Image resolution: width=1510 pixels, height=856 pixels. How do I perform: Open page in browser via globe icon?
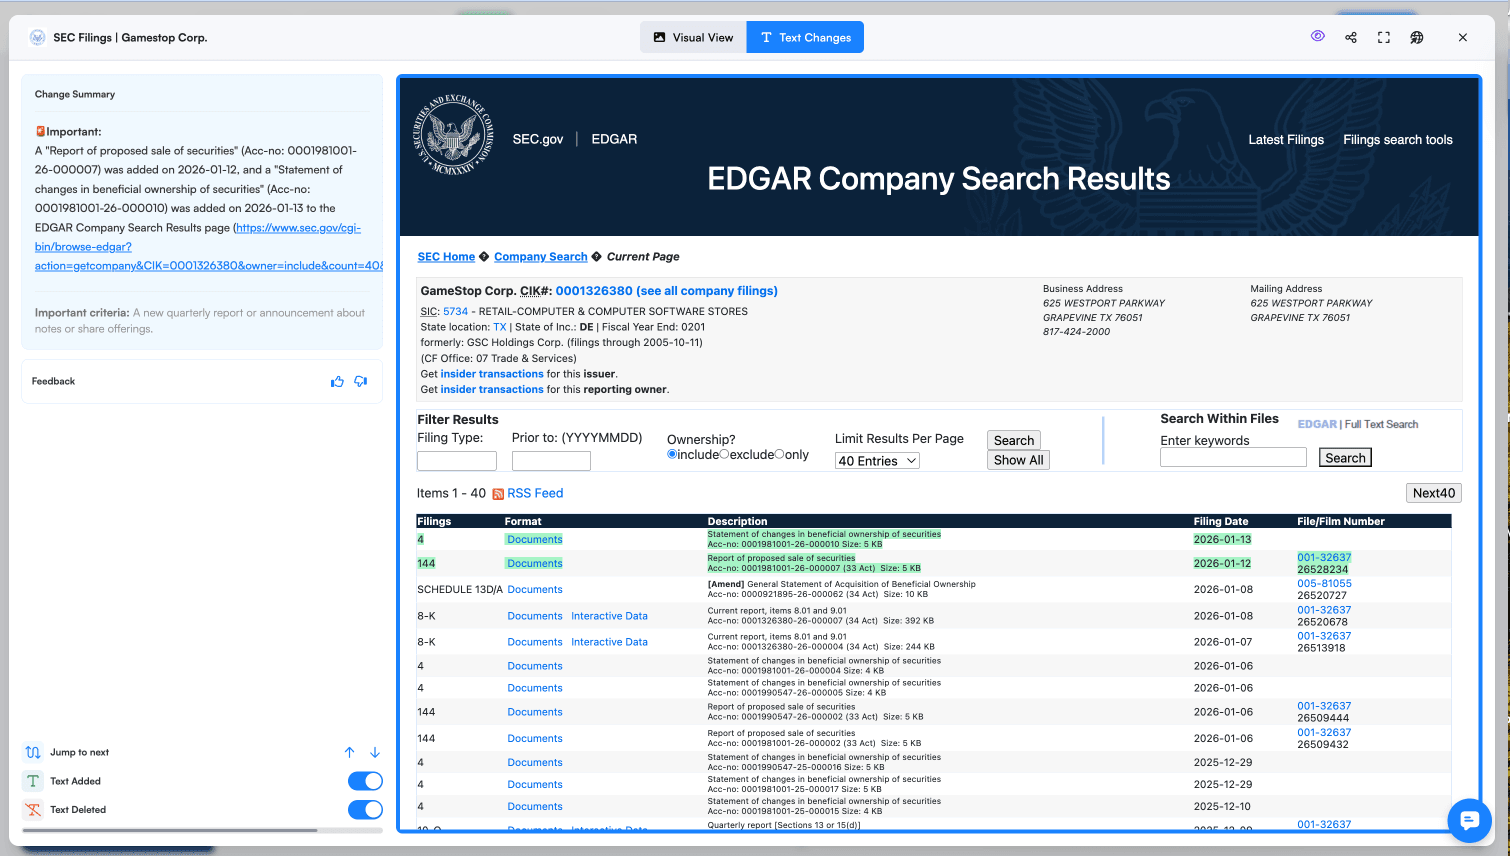[1417, 36]
